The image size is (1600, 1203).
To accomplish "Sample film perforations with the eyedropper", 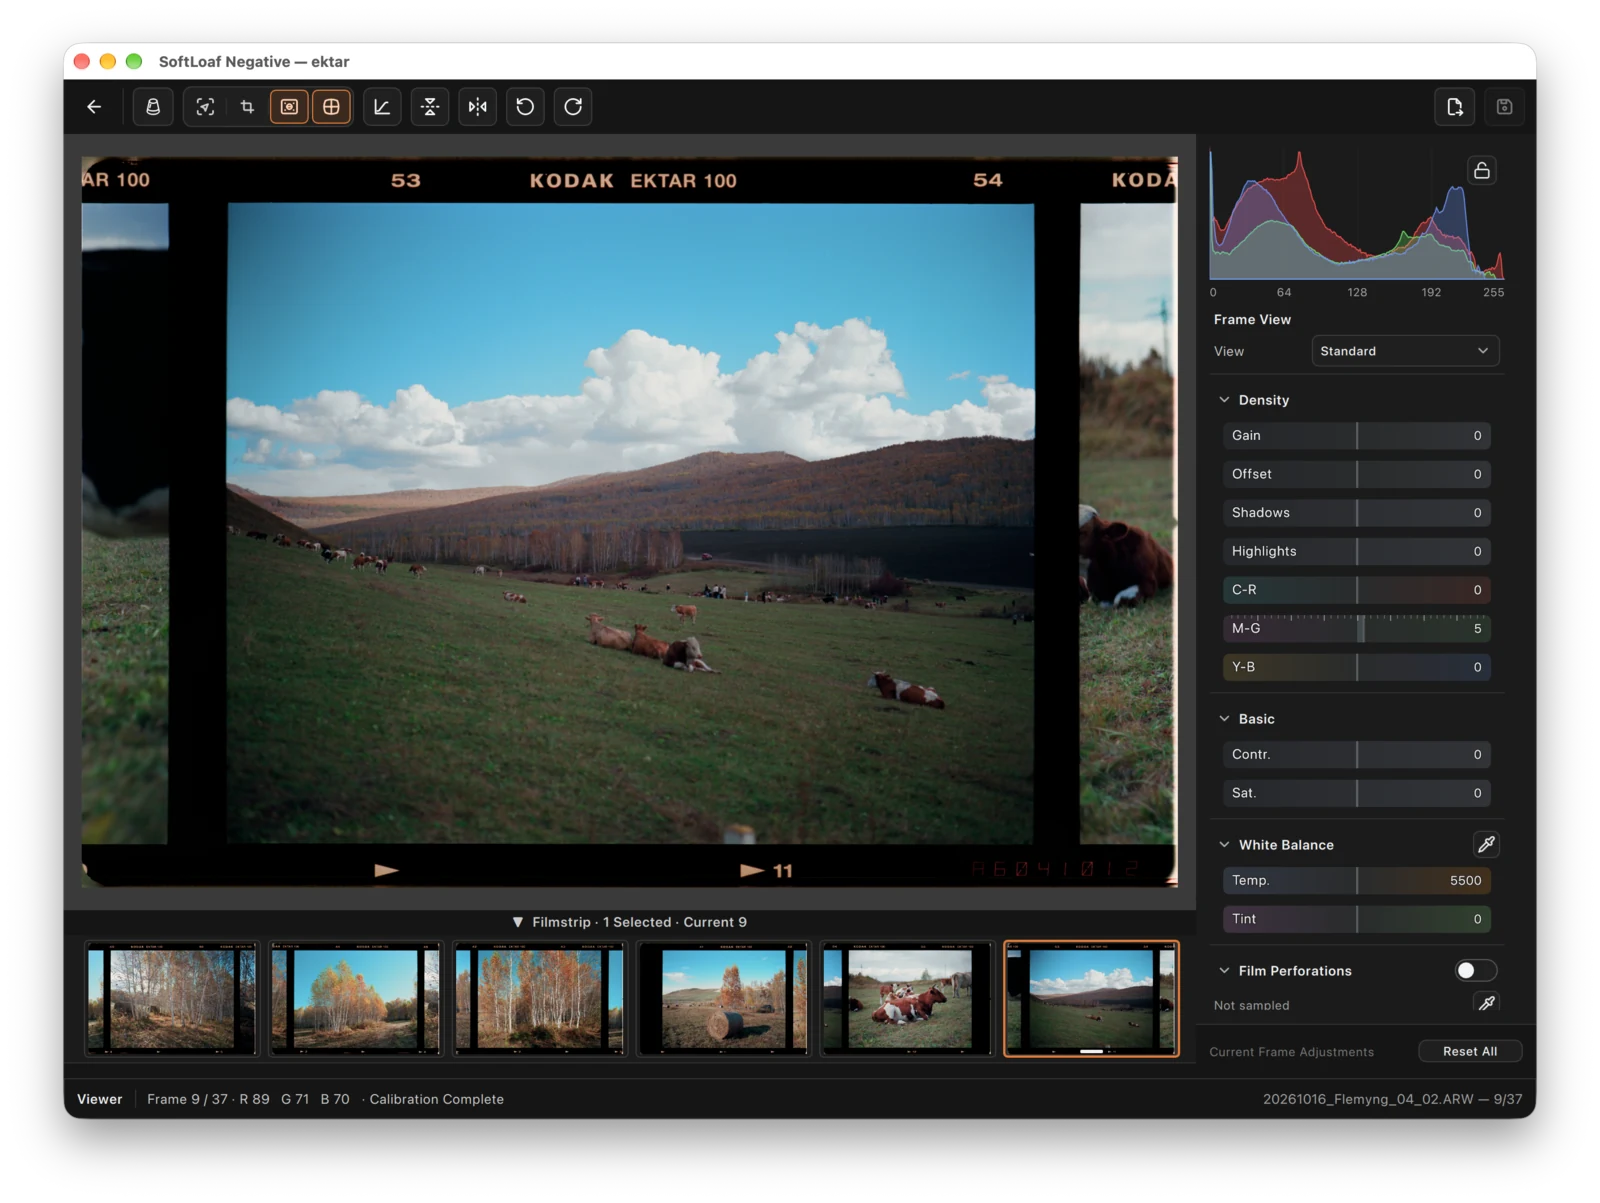I will (1487, 1003).
